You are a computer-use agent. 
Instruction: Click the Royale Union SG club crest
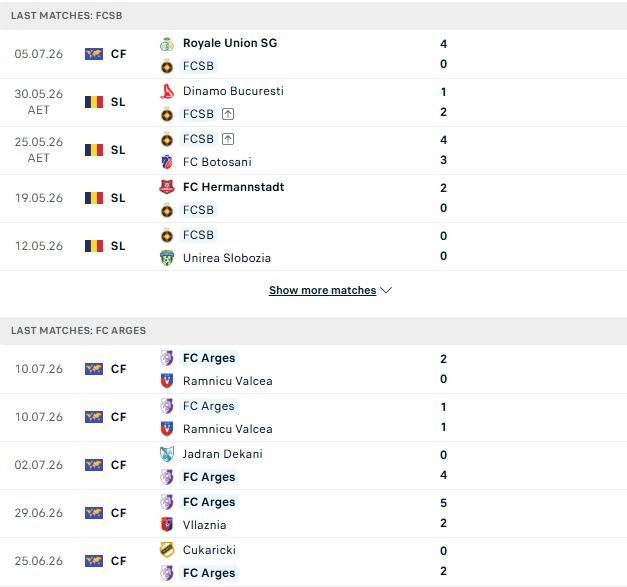(x=167, y=44)
